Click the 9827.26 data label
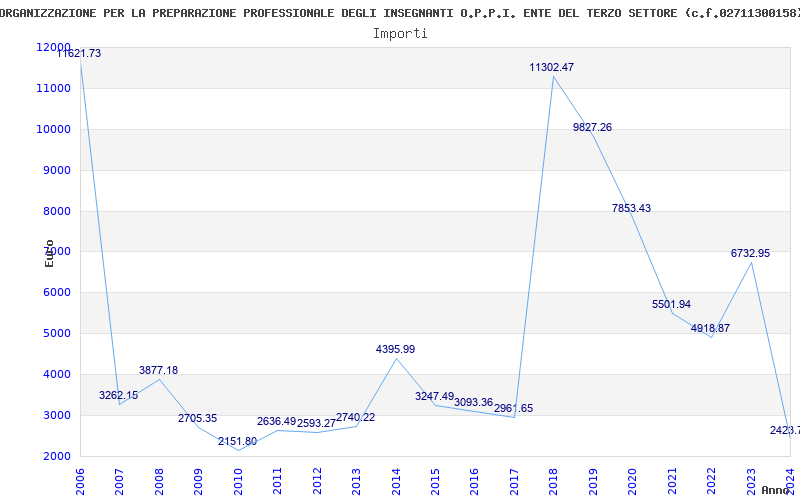The height and width of the screenshot is (500, 800). point(592,128)
